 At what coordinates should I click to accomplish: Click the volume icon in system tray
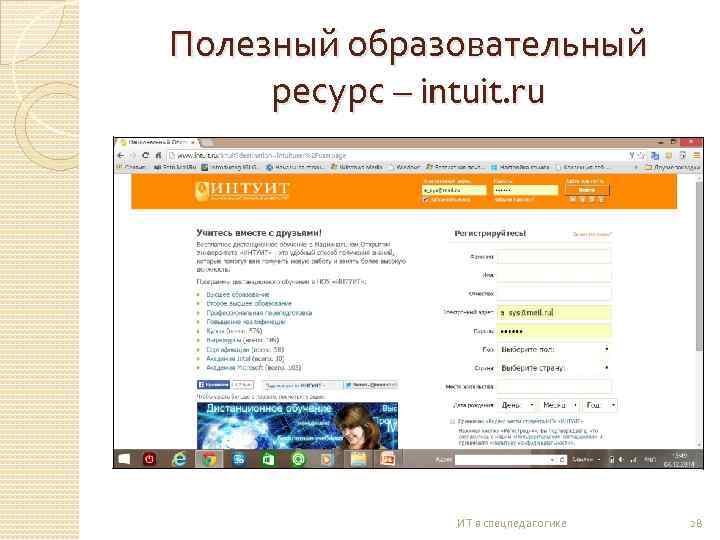[x=622, y=459]
